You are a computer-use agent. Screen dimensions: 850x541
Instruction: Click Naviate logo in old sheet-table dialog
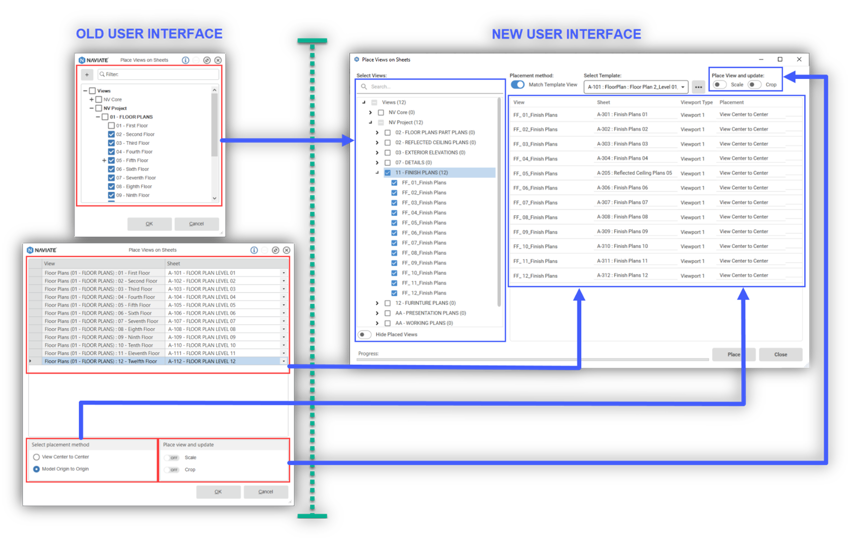coord(42,250)
